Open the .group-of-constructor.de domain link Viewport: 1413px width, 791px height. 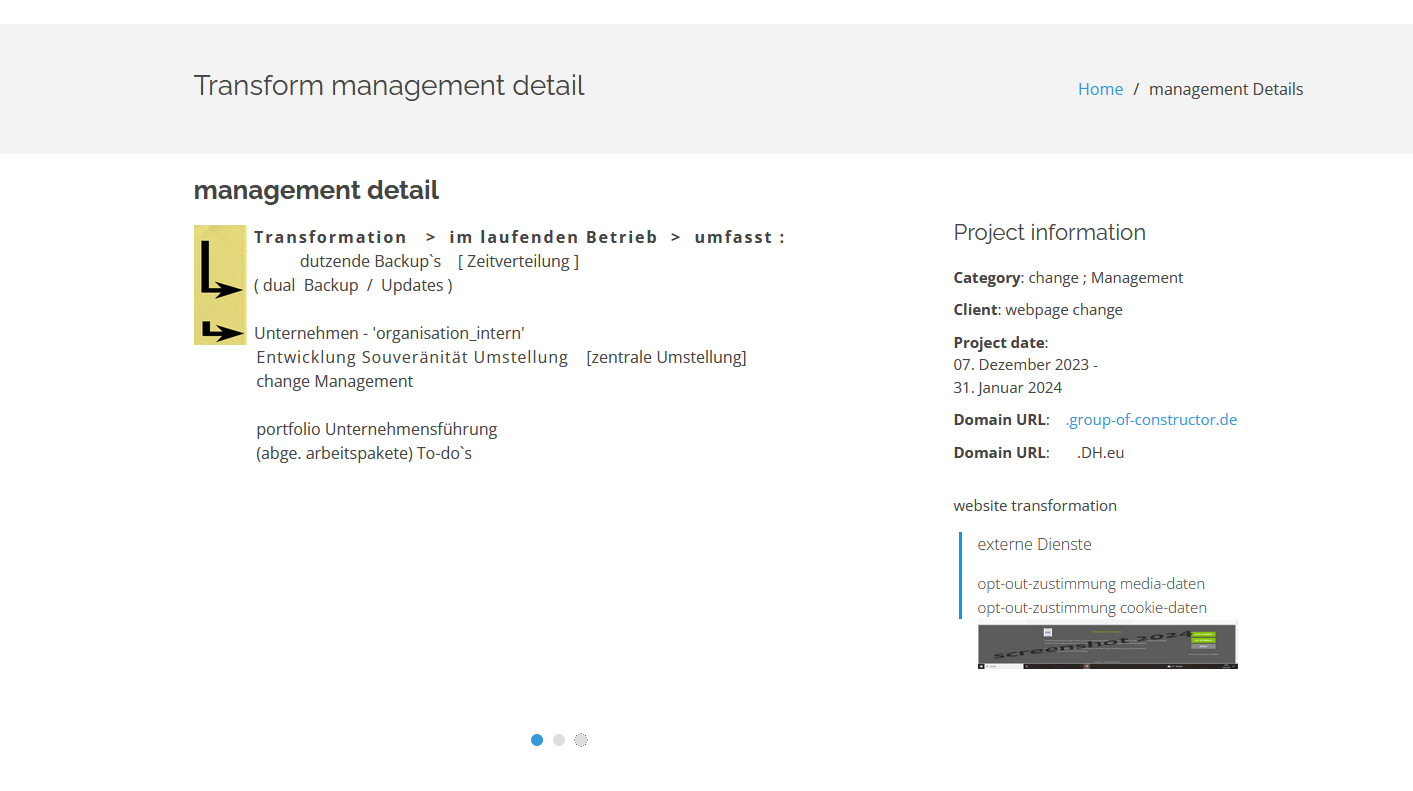[1150, 420]
